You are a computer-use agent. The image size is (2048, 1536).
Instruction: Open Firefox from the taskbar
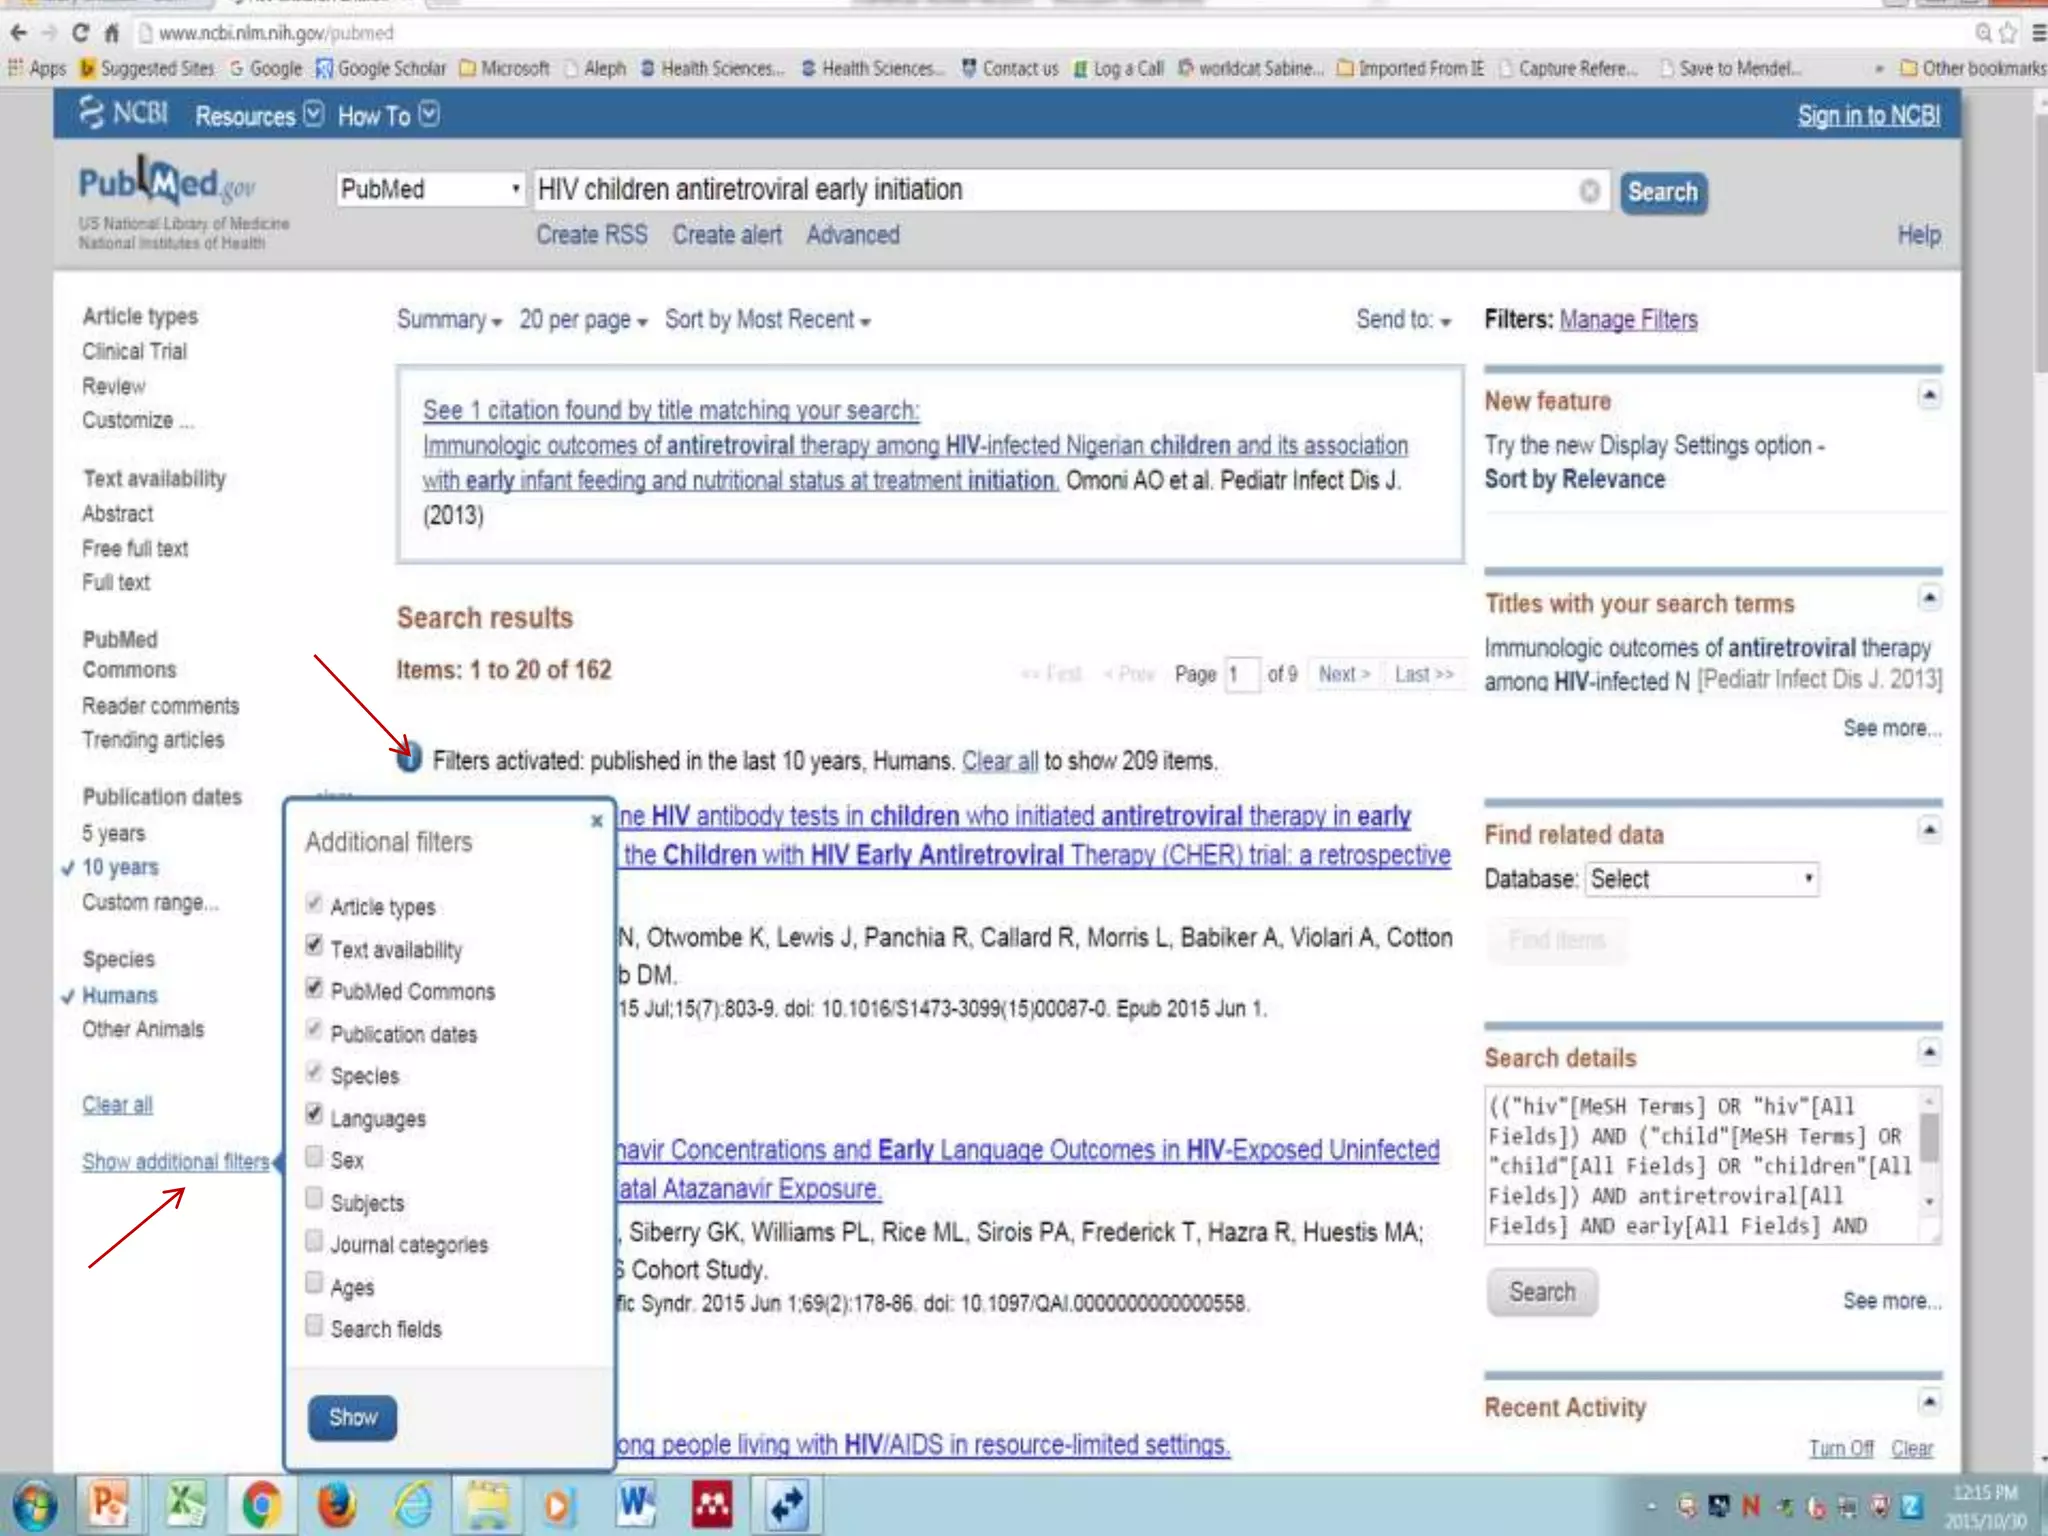coord(336,1505)
